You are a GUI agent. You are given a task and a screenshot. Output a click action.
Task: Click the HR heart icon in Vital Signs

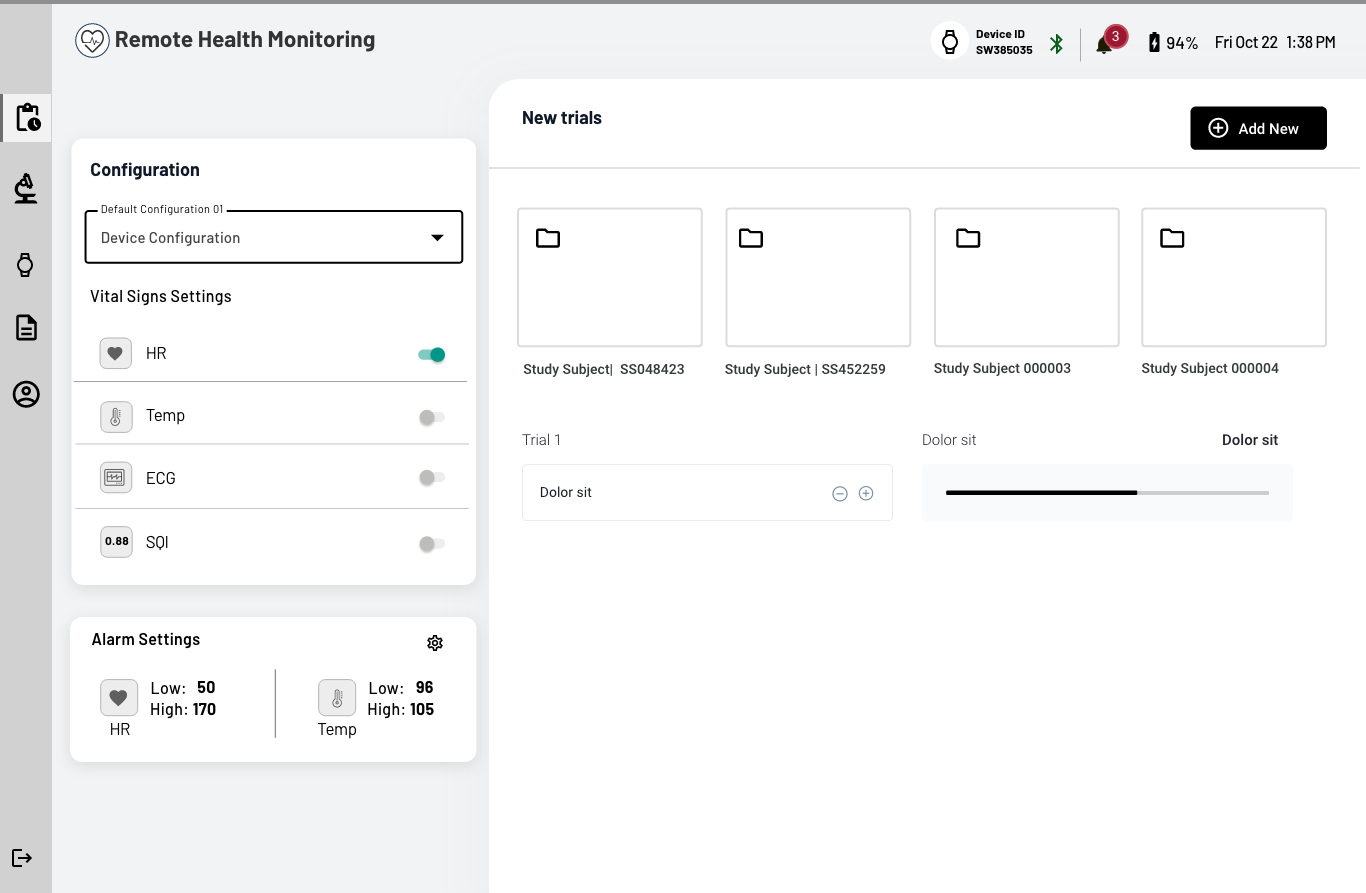(116, 353)
